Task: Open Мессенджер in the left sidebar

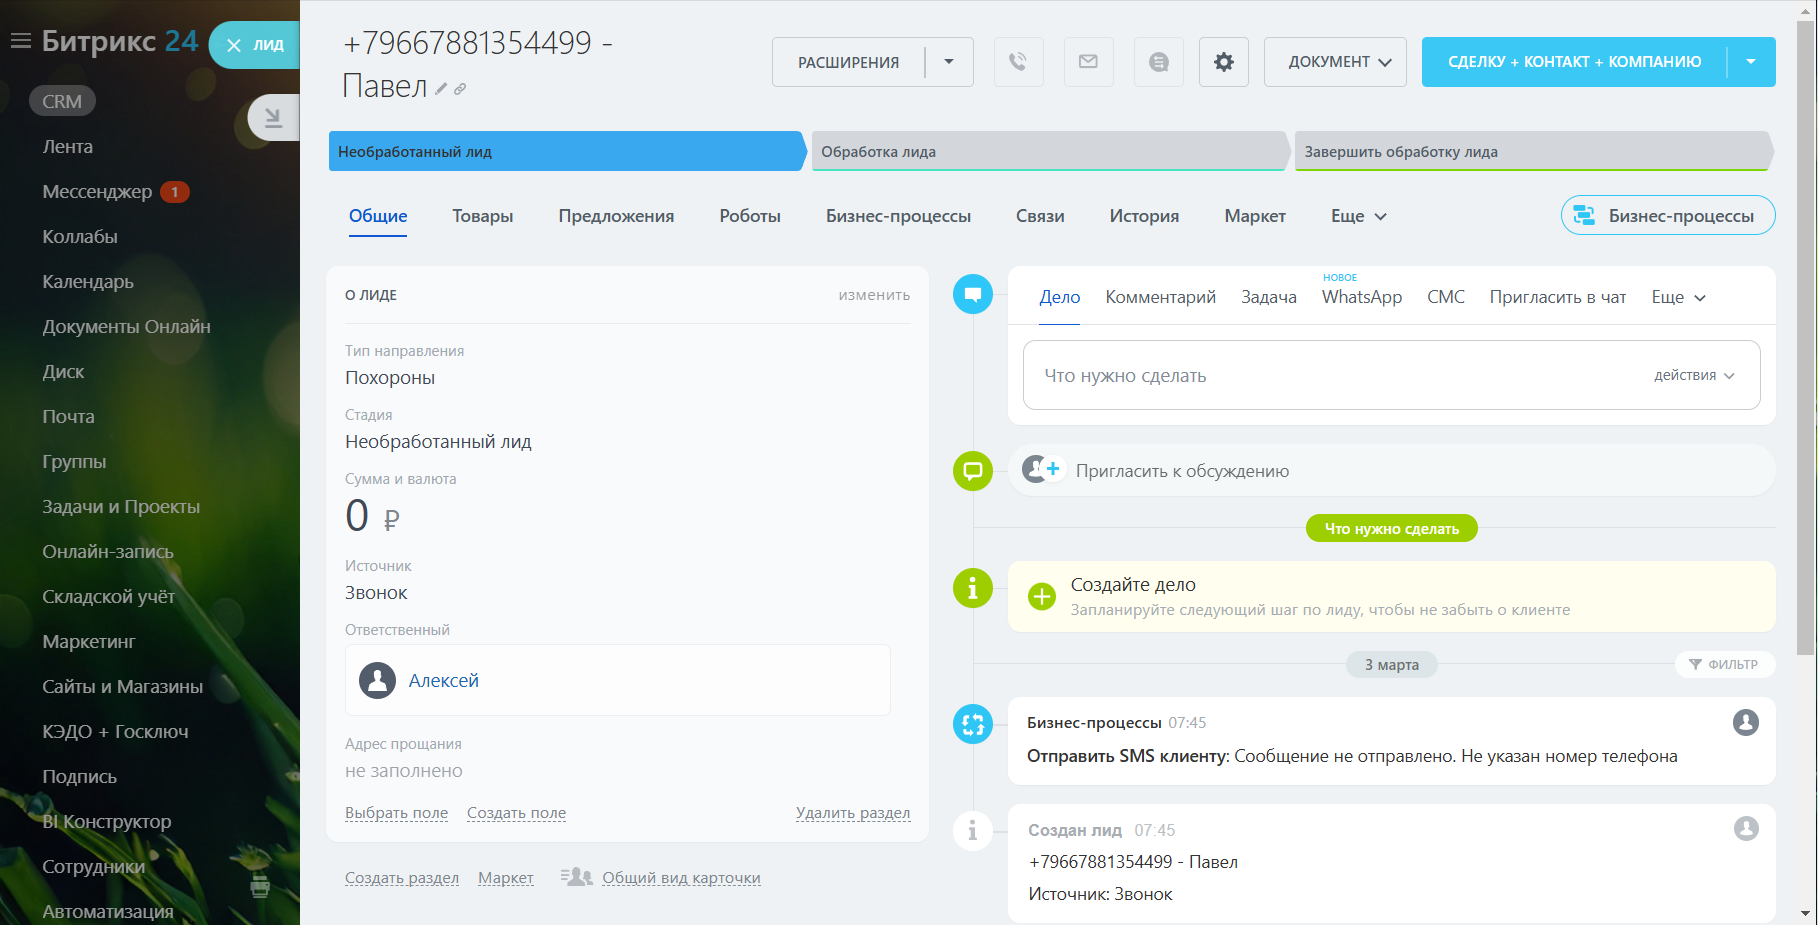Action: tap(97, 191)
